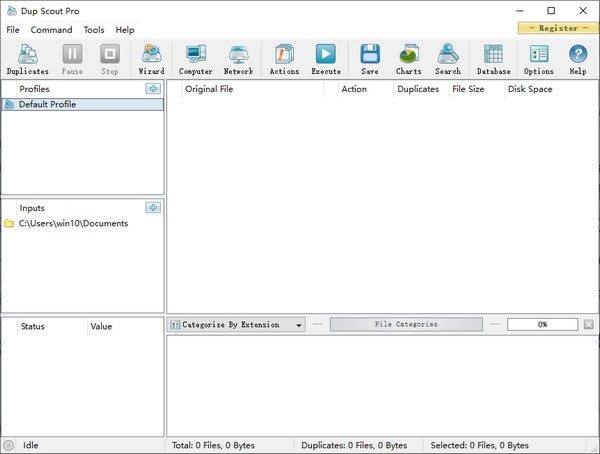This screenshot has height=454, width=600.
Task: Sort by the File Size column header
Action: coord(476,89)
